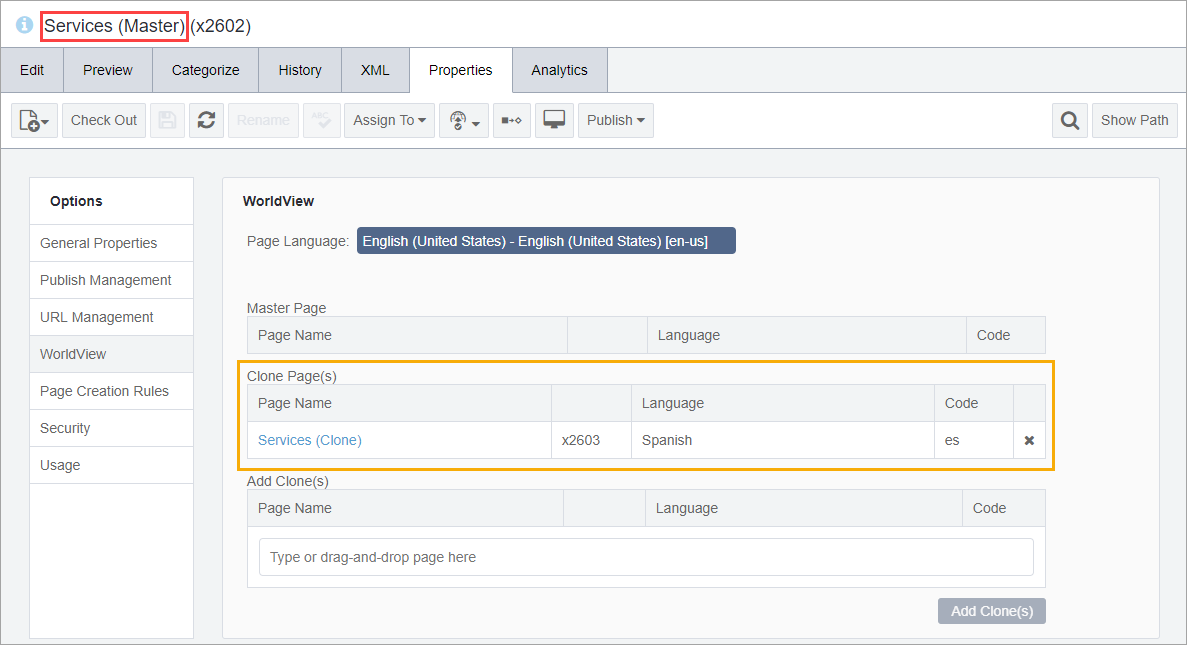Open the Page Language selector
The height and width of the screenshot is (645, 1187).
click(546, 241)
